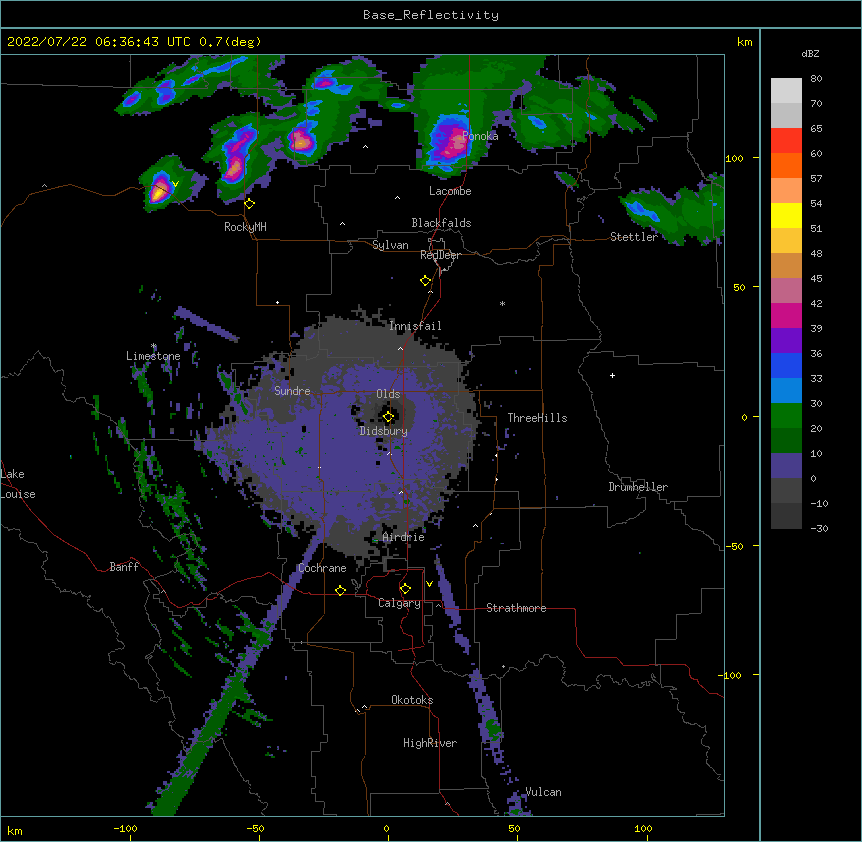Click the Cochrane town label
Viewport: 862px width, 842px height.
click(322, 568)
